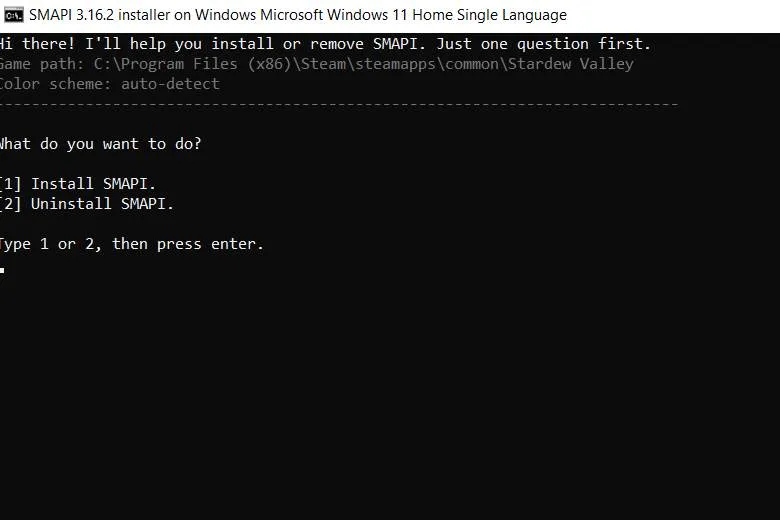The width and height of the screenshot is (780, 520).
Task: Click the "[1] Install SMAPI." option line
Action: click(78, 184)
